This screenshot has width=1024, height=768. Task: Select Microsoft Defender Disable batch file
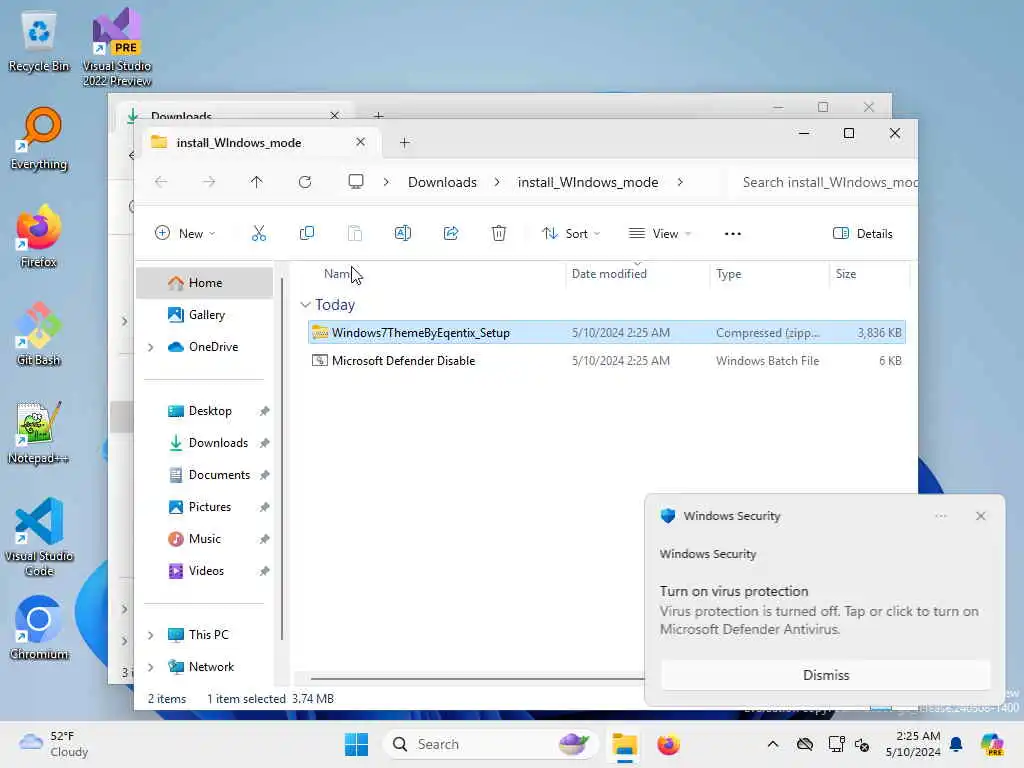click(607, 360)
